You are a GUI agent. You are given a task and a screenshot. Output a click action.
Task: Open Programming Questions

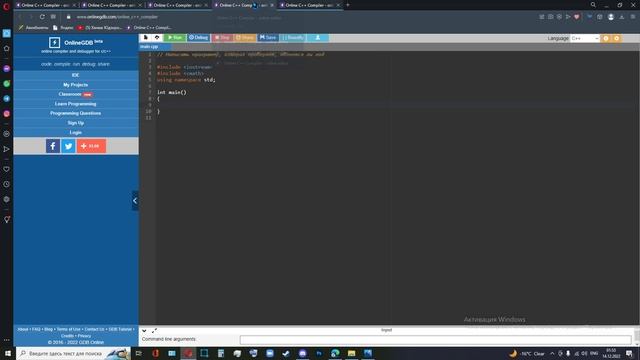coord(76,113)
